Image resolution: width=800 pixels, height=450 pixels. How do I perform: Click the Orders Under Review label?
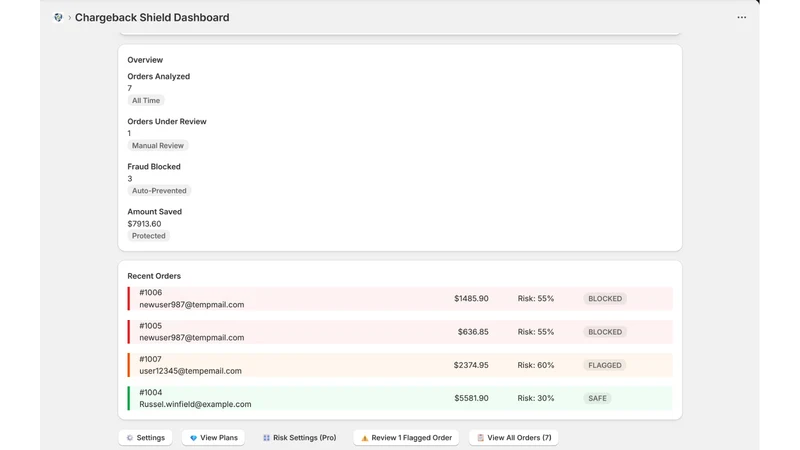tap(167, 121)
